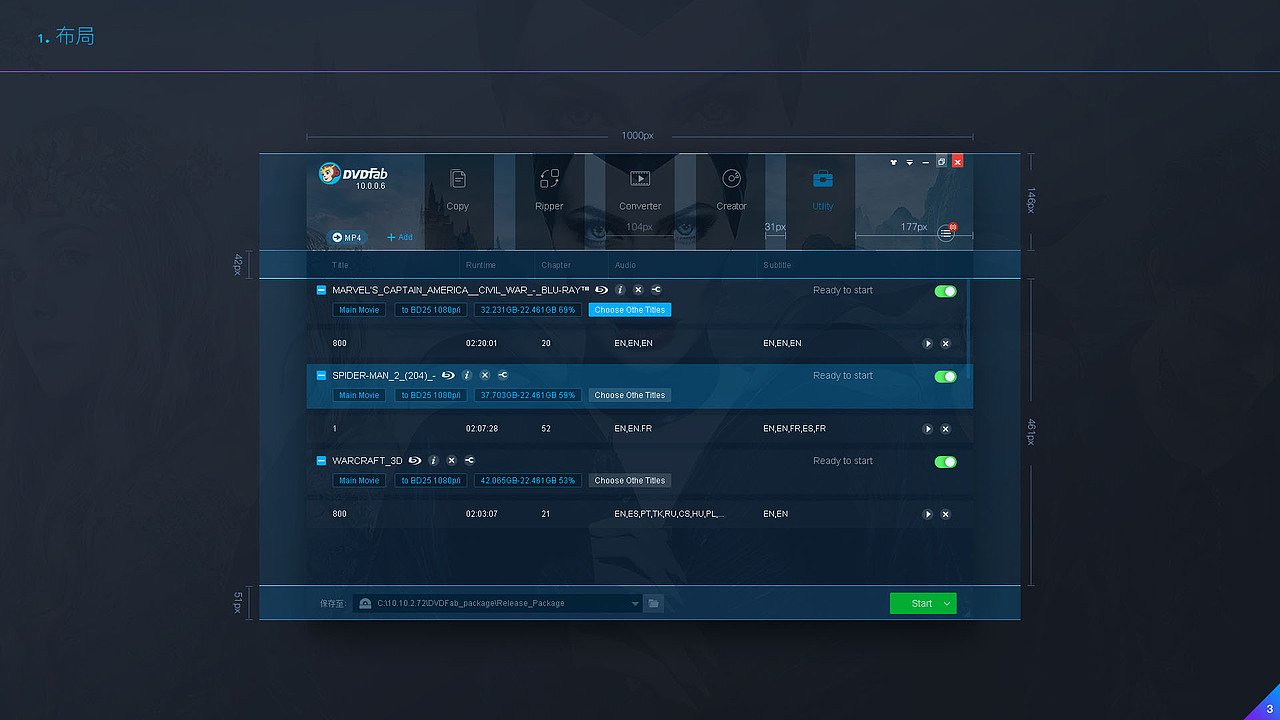
Task: Show info for Captain America Civil War
Action: point(620,290)
